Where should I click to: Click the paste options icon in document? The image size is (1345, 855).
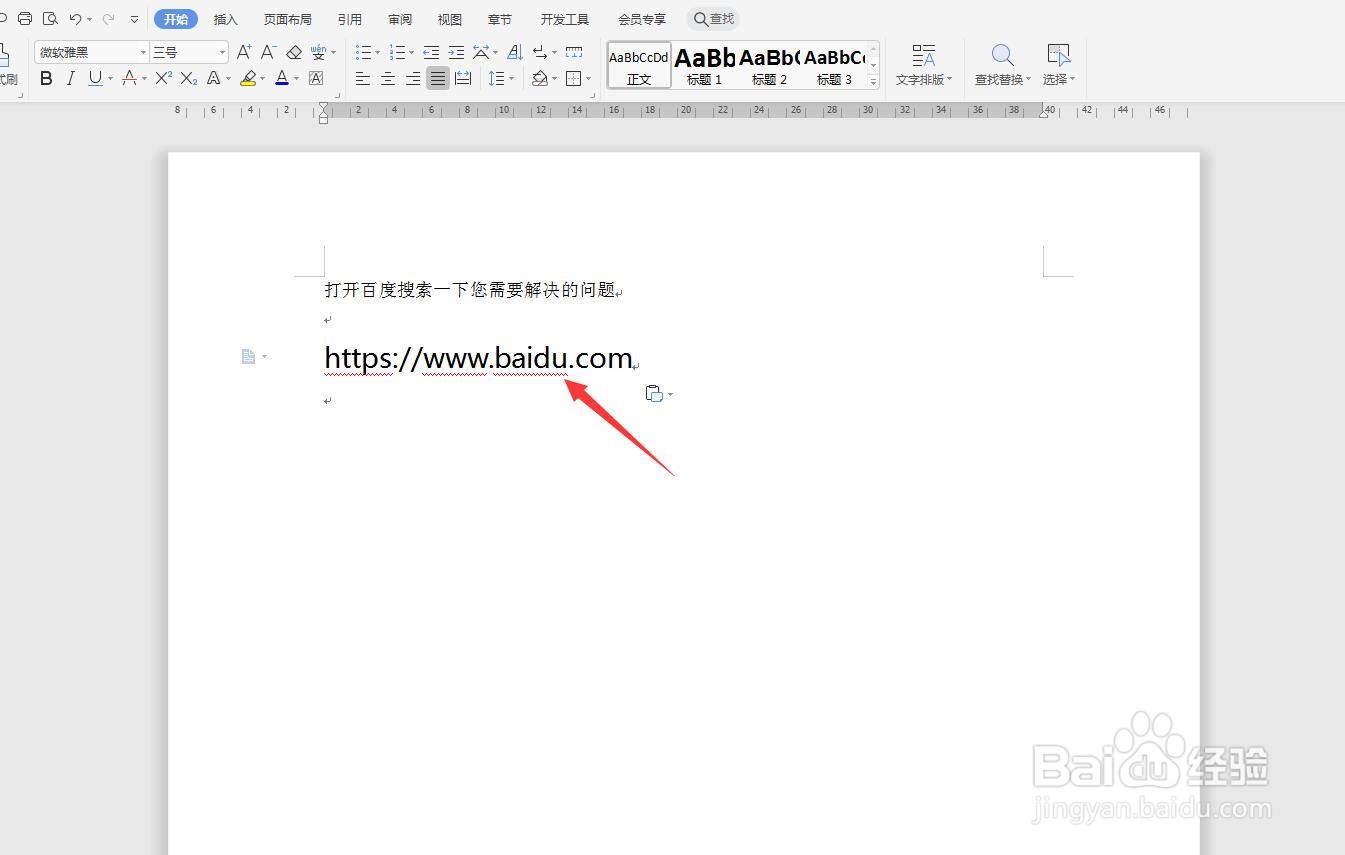point(654,394)
